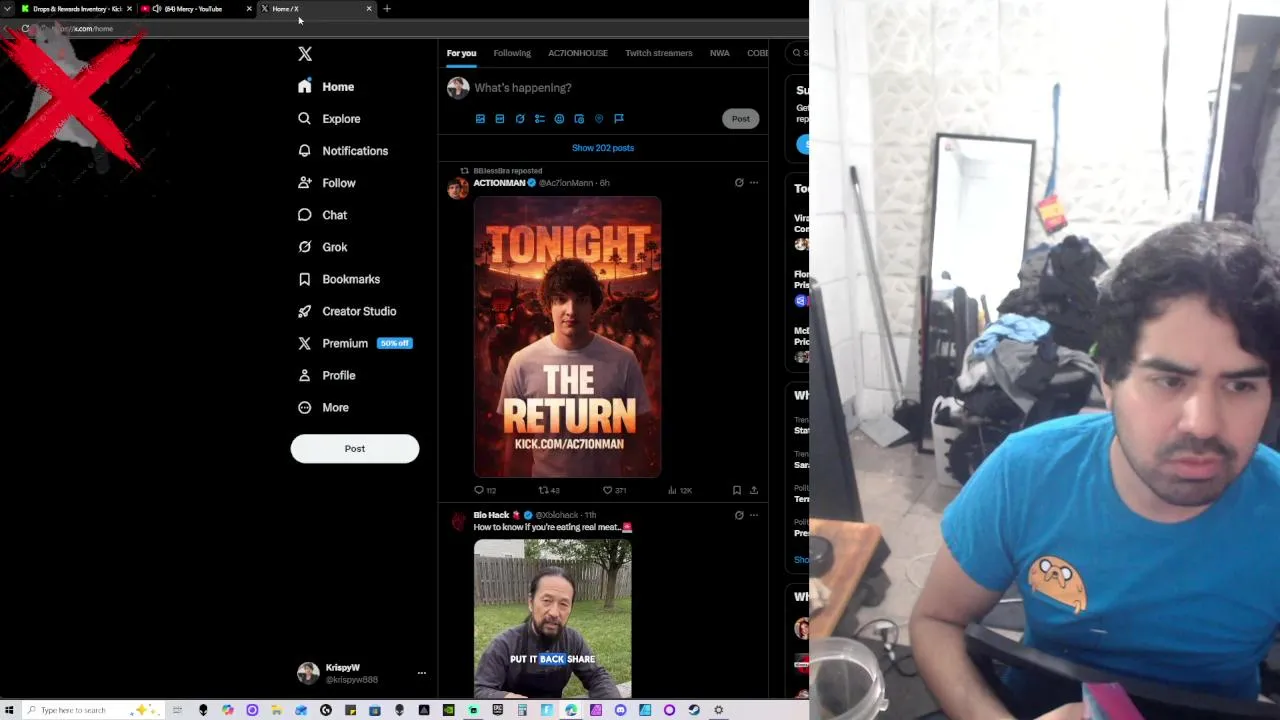Add media image in post composer
This screenshot has width=1280, height=720.
(x=480, y=118)
